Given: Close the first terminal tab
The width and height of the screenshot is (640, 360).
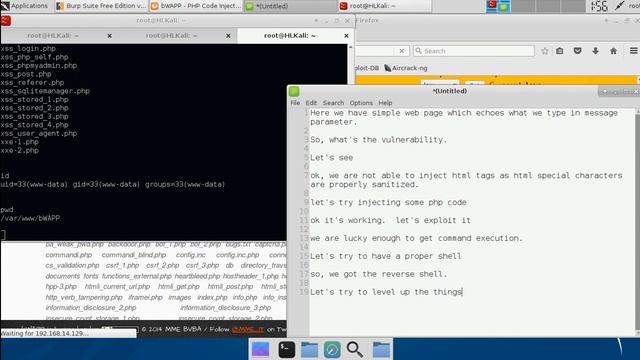Looking at the screenshot, I should (109, 36).
